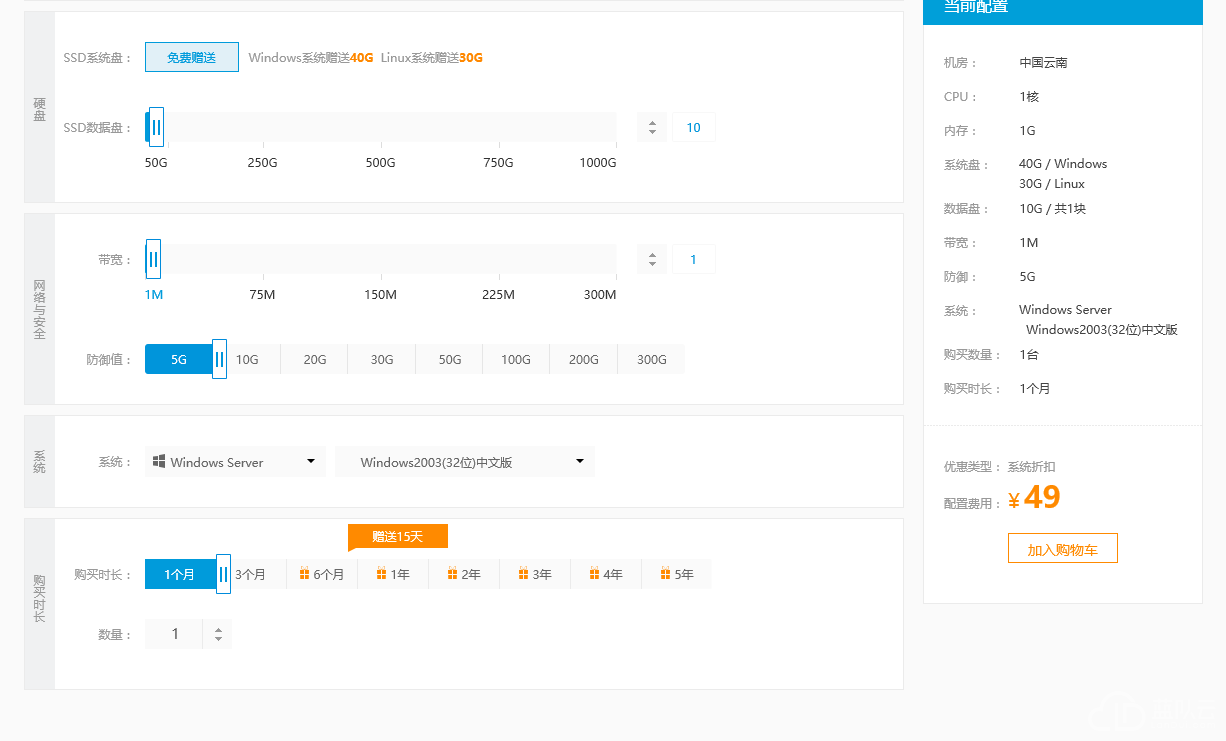The width and height of the screenshot is (1226, 741).
Task: Select the 3个月 purchase duration
Action: click(251, 574)
